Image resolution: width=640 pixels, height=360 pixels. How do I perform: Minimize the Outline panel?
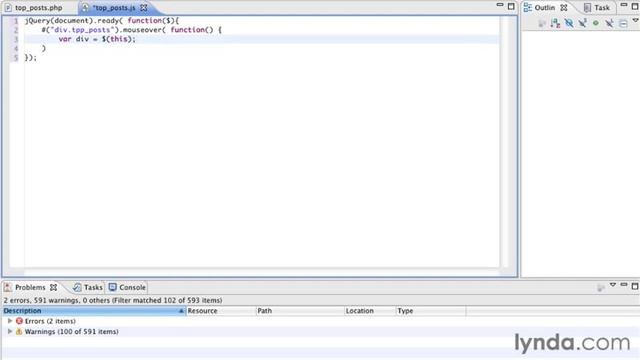(x=624, y=5)
